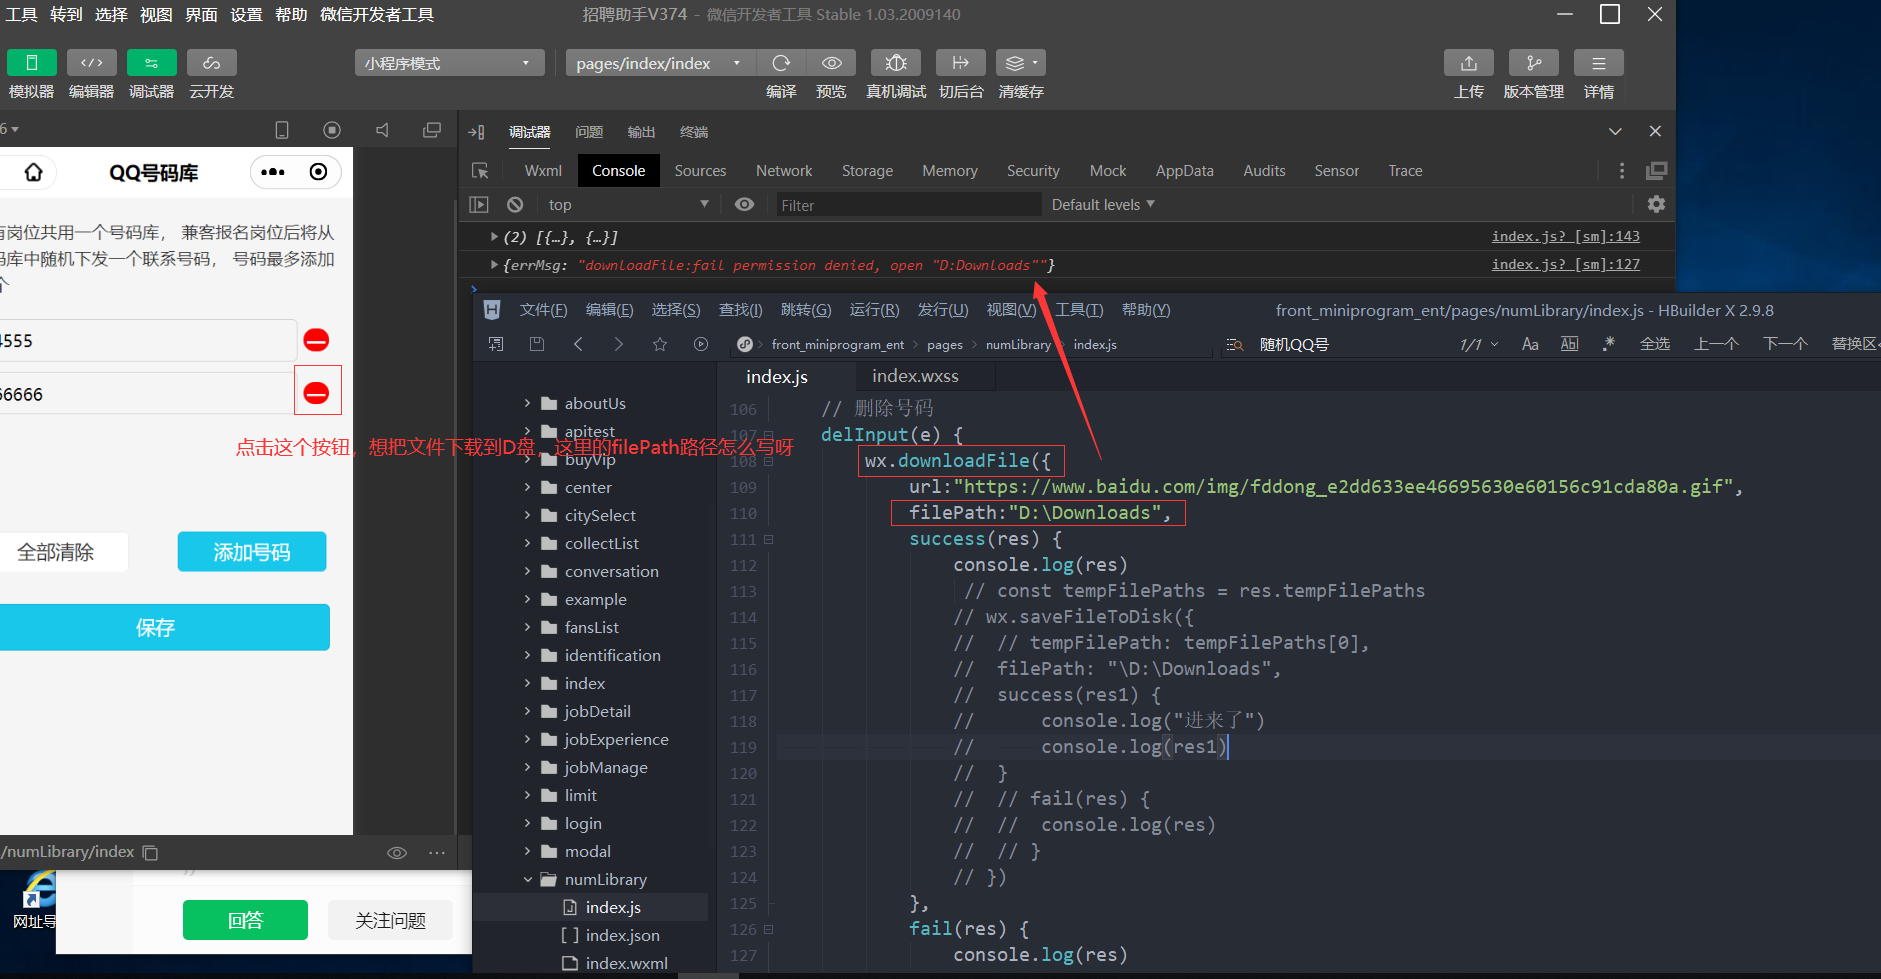Switch to the Console devtools tab

point(618,171)
